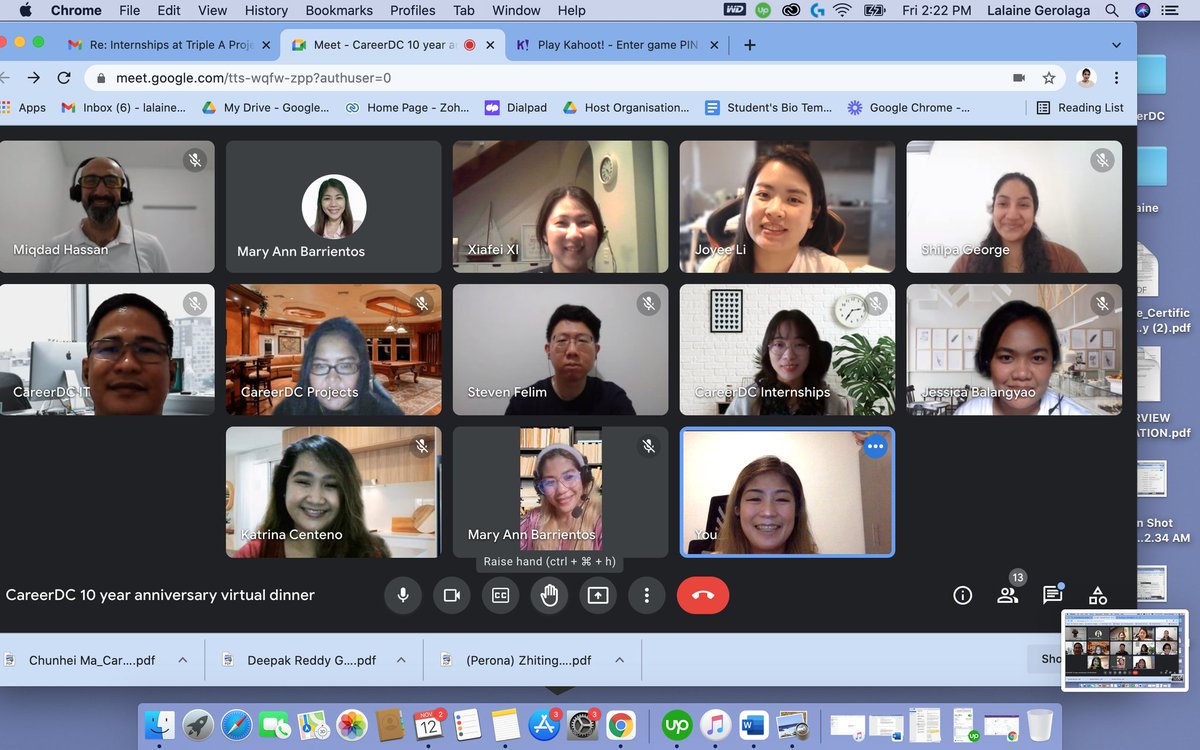The width and height of the screenshot is (1200, 750).
Task: Open App Store from the Dock
Action: click(544, 725)
